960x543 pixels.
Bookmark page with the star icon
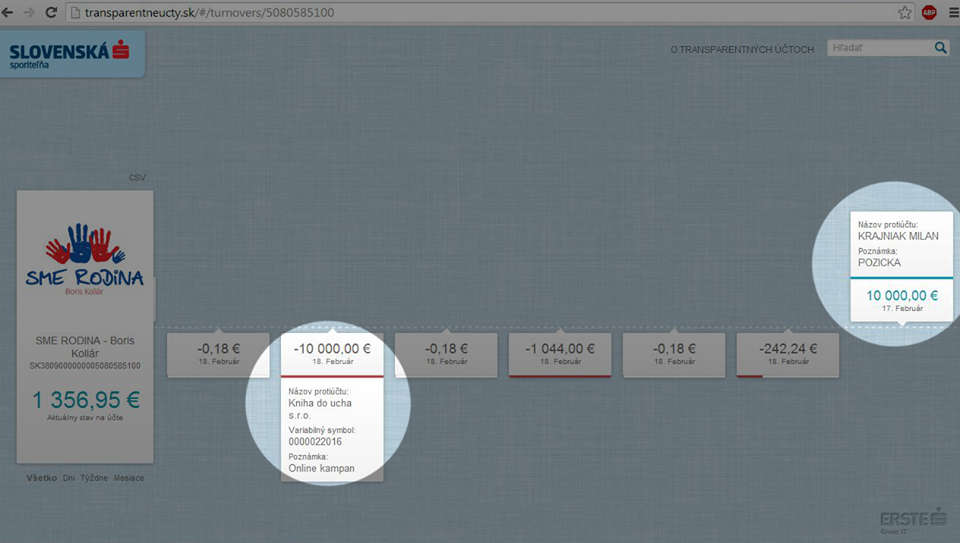point(904,12)
